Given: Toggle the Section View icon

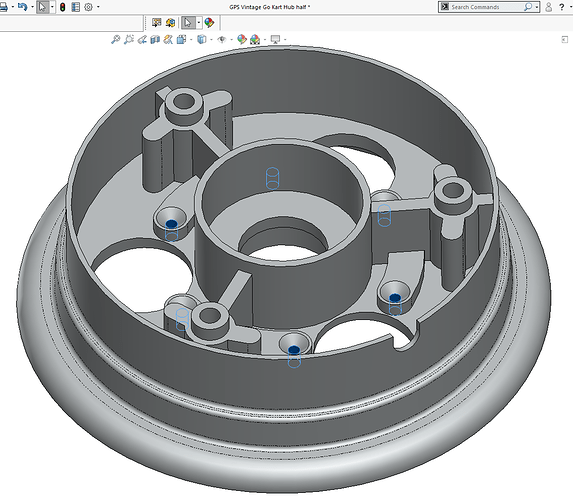Looking at the screenshot, I should point(155,39).
